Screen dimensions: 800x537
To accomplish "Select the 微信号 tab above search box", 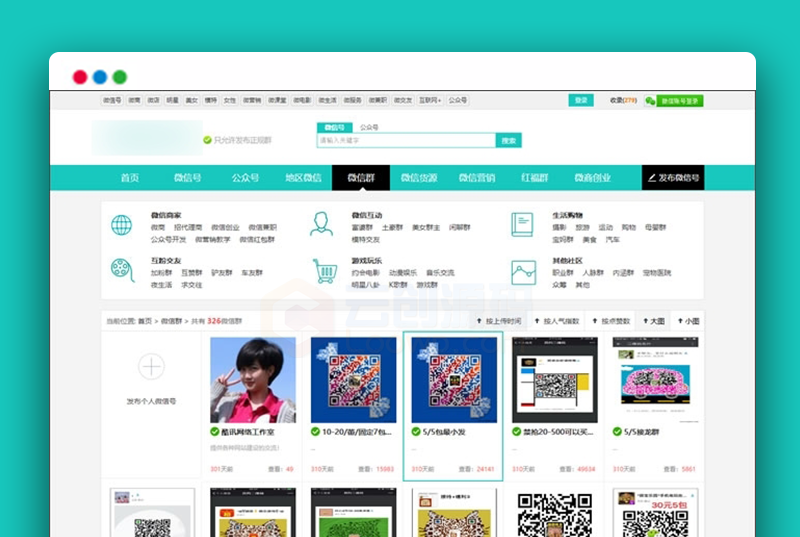I will point(335,127).
